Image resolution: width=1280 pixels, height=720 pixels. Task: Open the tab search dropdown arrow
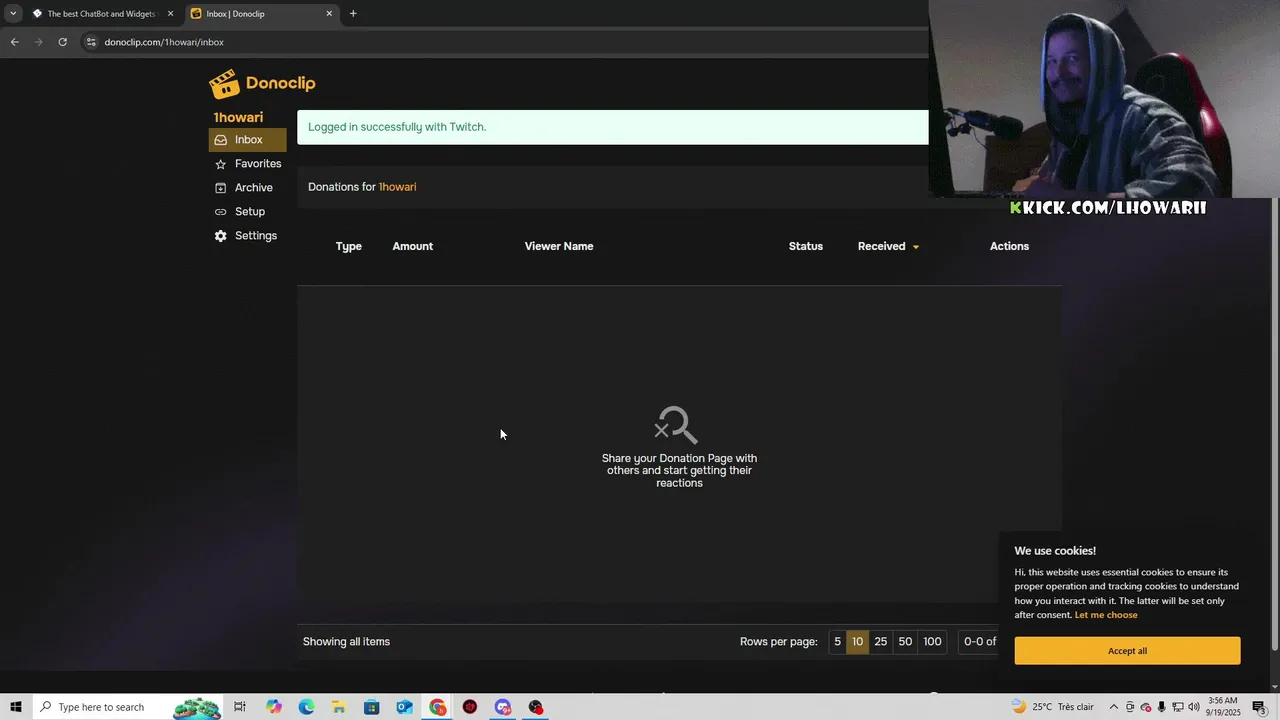[x=13, y=14]
